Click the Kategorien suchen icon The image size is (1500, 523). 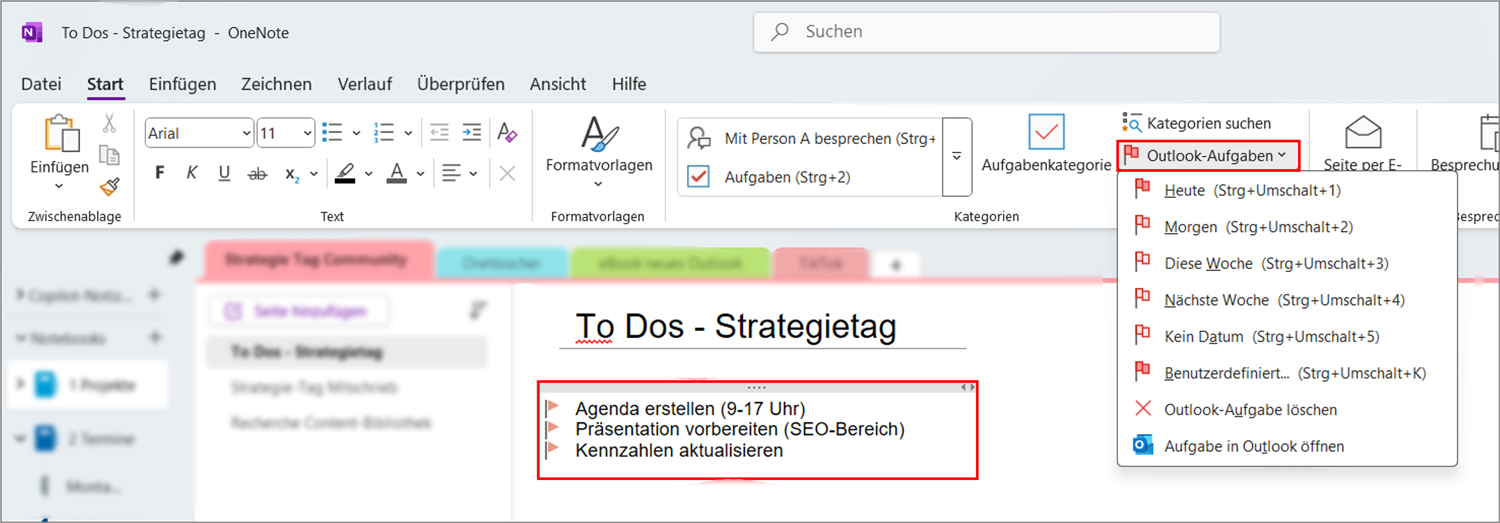(1132, 123)
